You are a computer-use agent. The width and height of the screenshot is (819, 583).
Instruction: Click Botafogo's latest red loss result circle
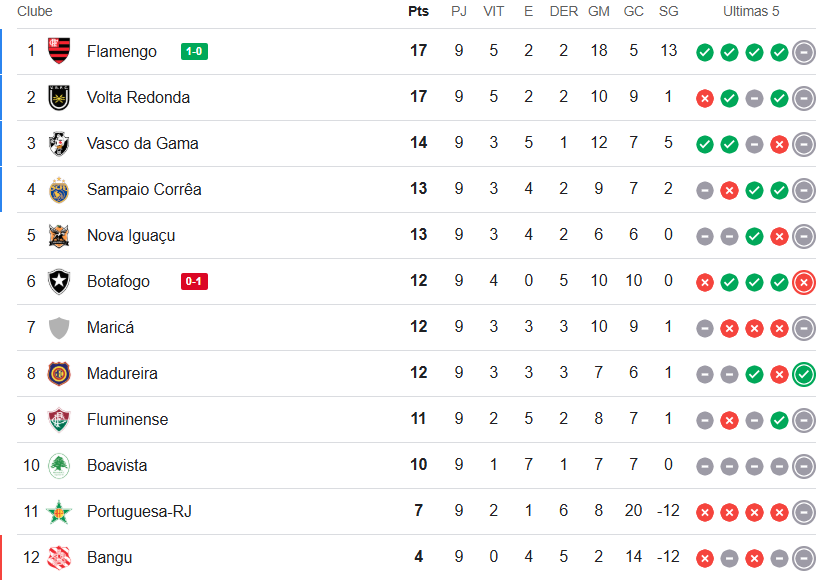803,283
